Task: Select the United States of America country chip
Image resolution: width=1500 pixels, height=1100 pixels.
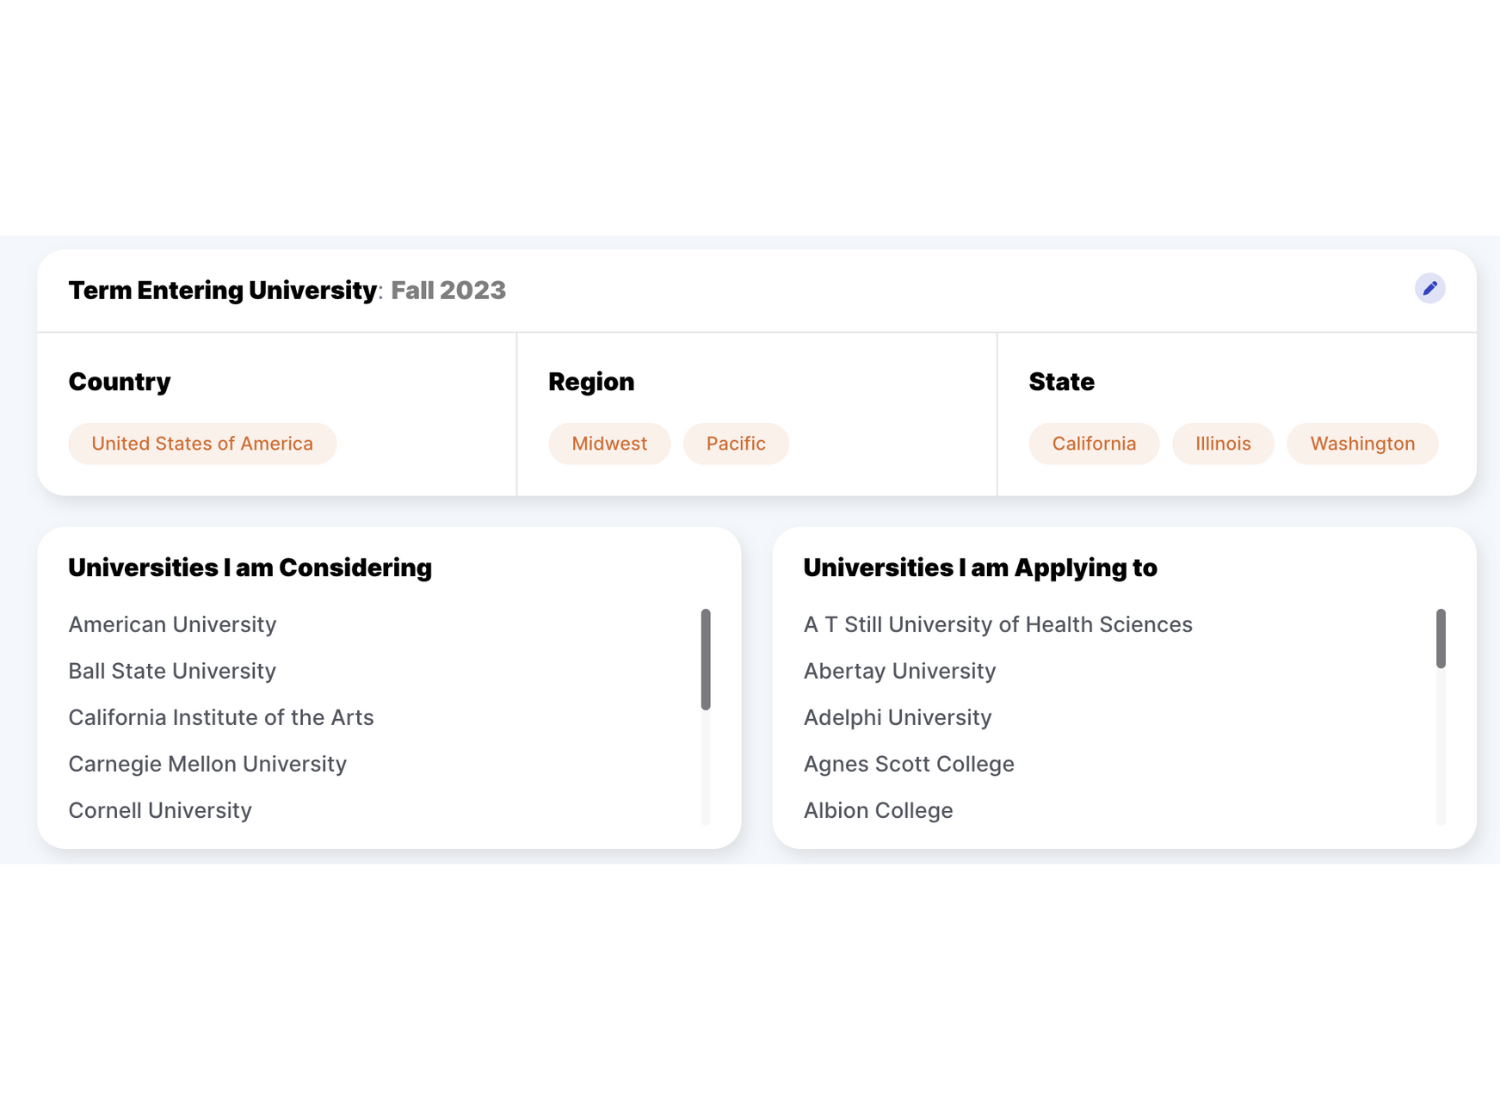Action: tap(202, 443)
